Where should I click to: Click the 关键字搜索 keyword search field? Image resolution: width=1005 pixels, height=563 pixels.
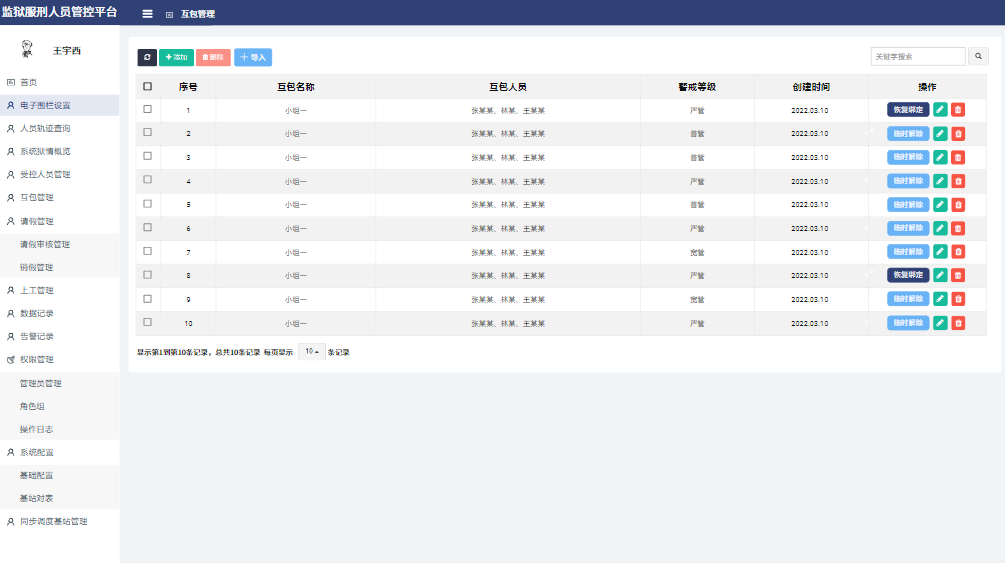[x=917, y=57]
